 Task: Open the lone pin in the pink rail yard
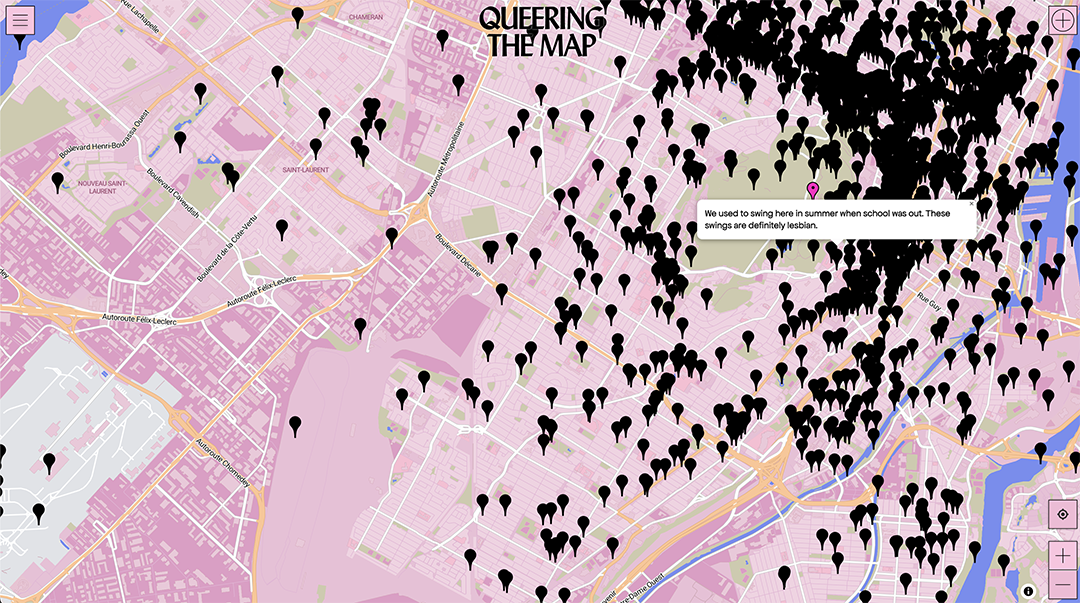295,426
